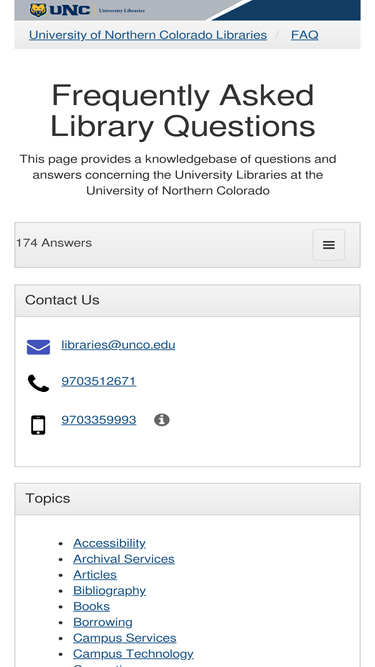The height and width of the screenshot is (667, 375).
Task: Open the Campus Technology topic
Action: point(133,654)
